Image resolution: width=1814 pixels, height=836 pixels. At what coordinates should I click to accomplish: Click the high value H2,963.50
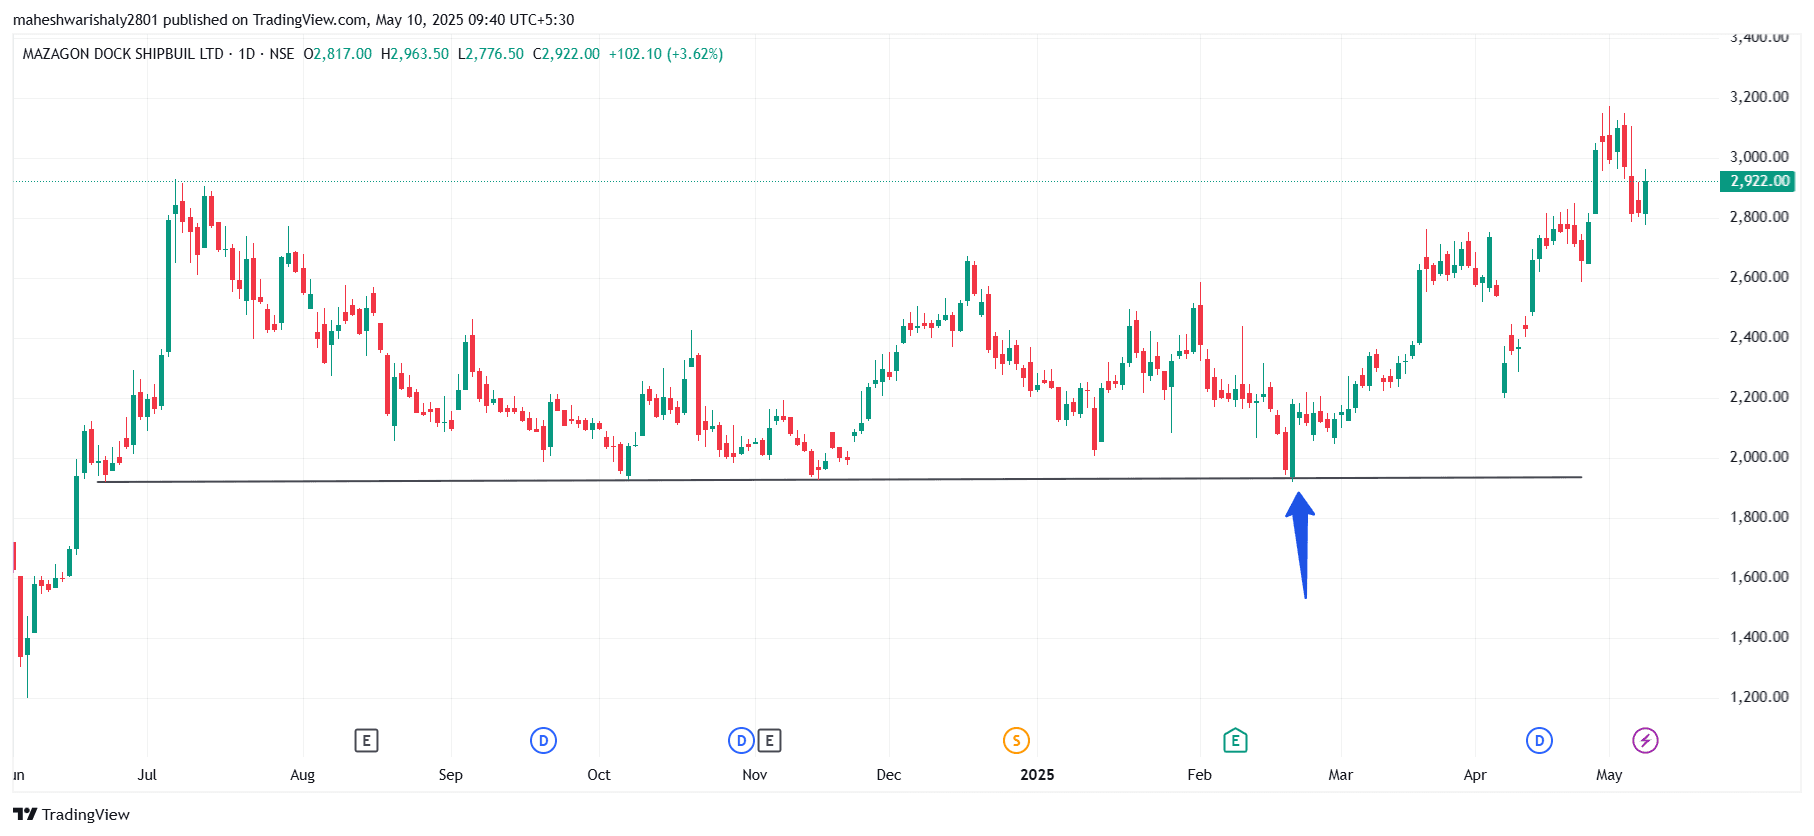[415, 54]
